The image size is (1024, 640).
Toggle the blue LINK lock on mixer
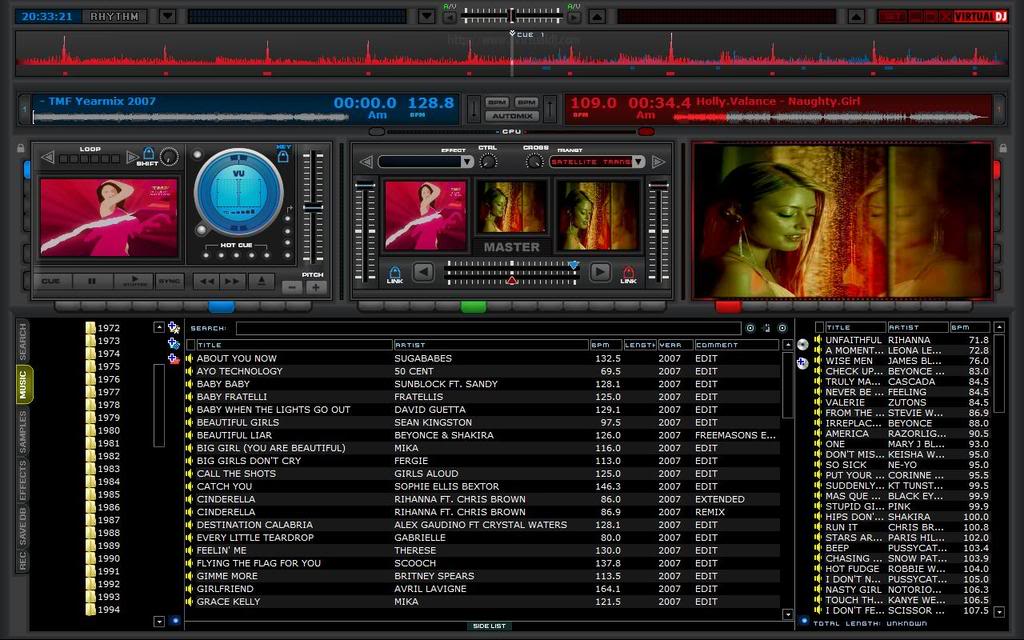(x=394, y=273)
